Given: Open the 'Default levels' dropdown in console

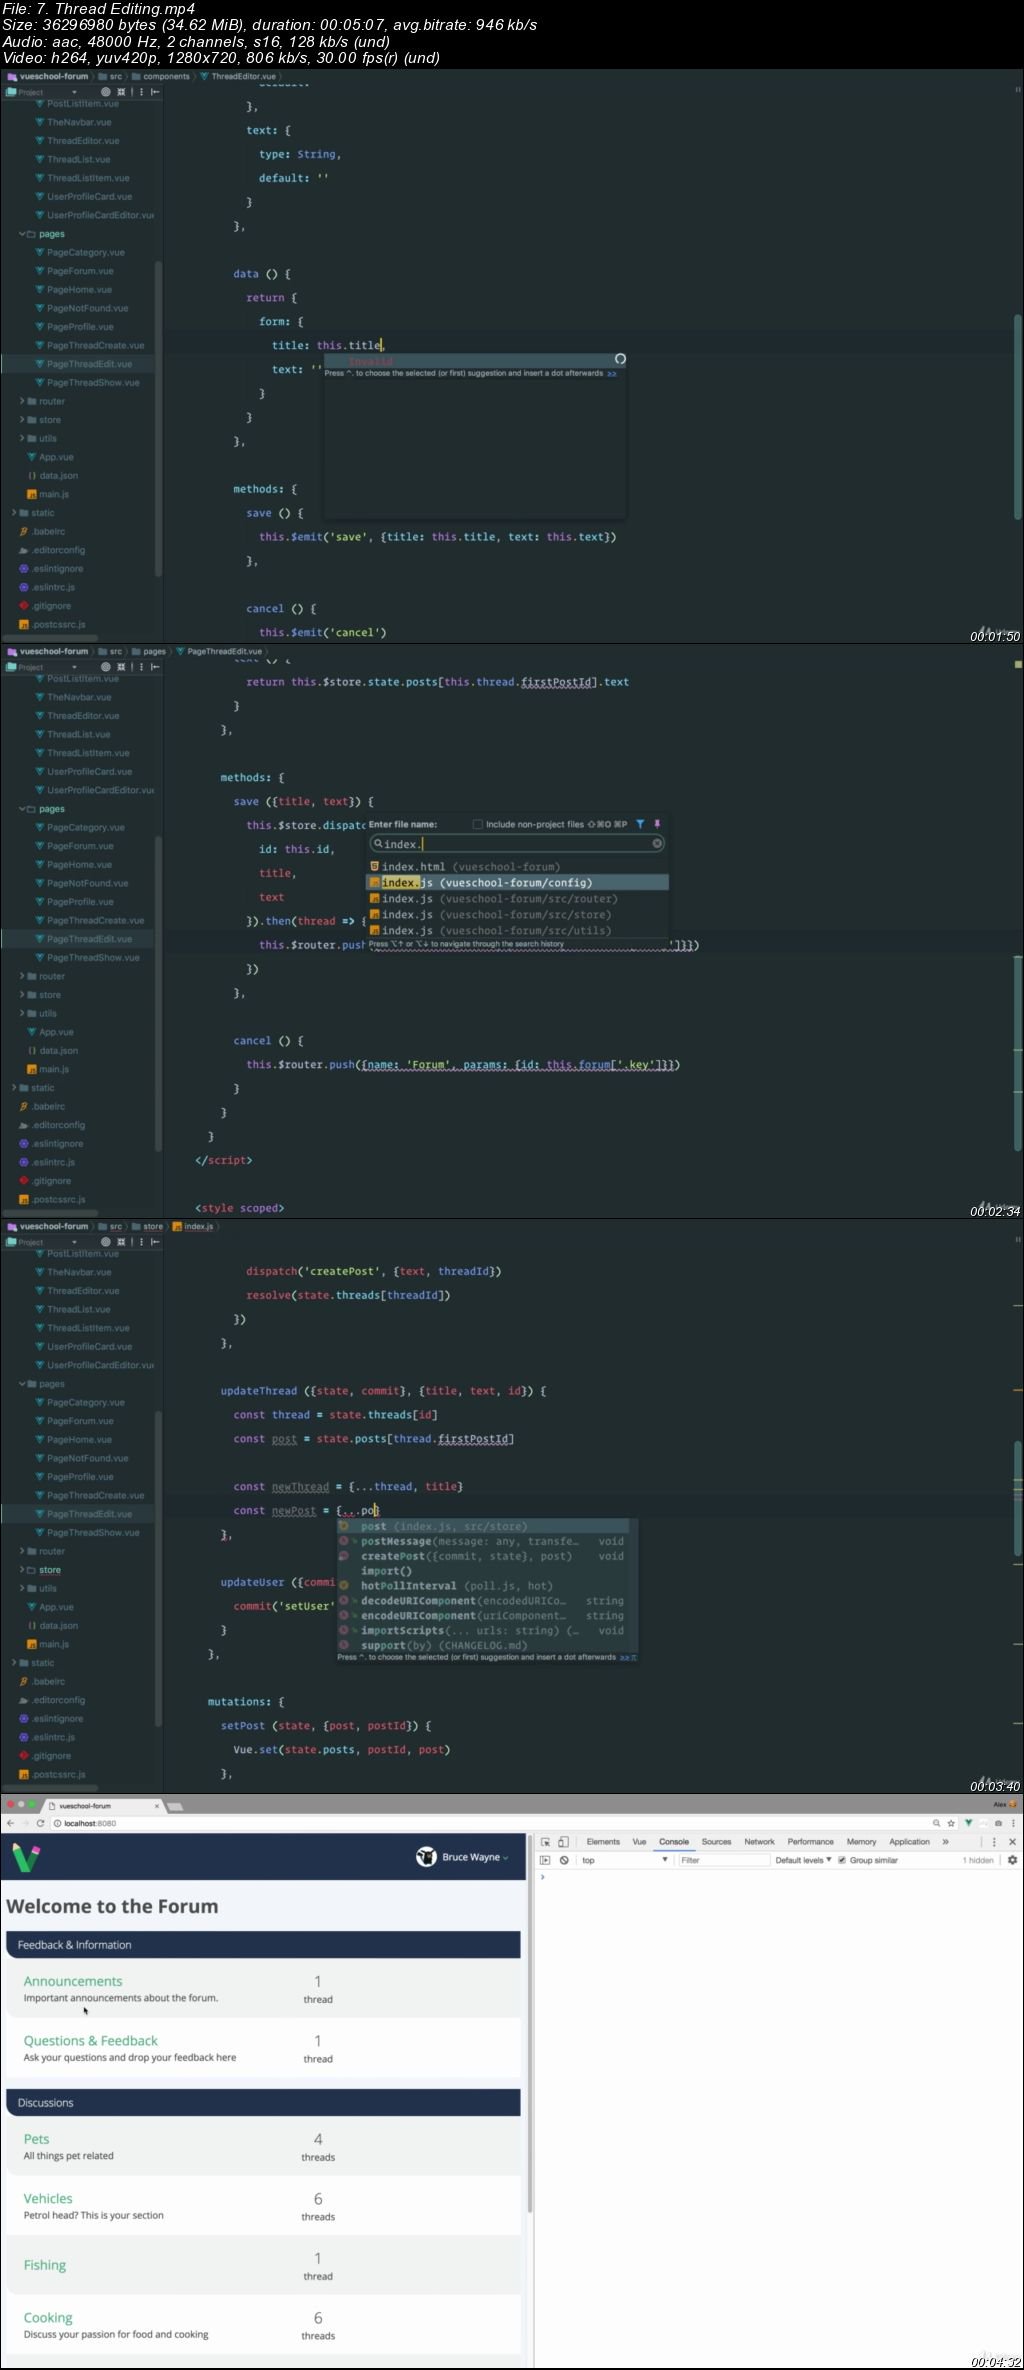Looking at the screenshot, I should (x=803, y=1860).
